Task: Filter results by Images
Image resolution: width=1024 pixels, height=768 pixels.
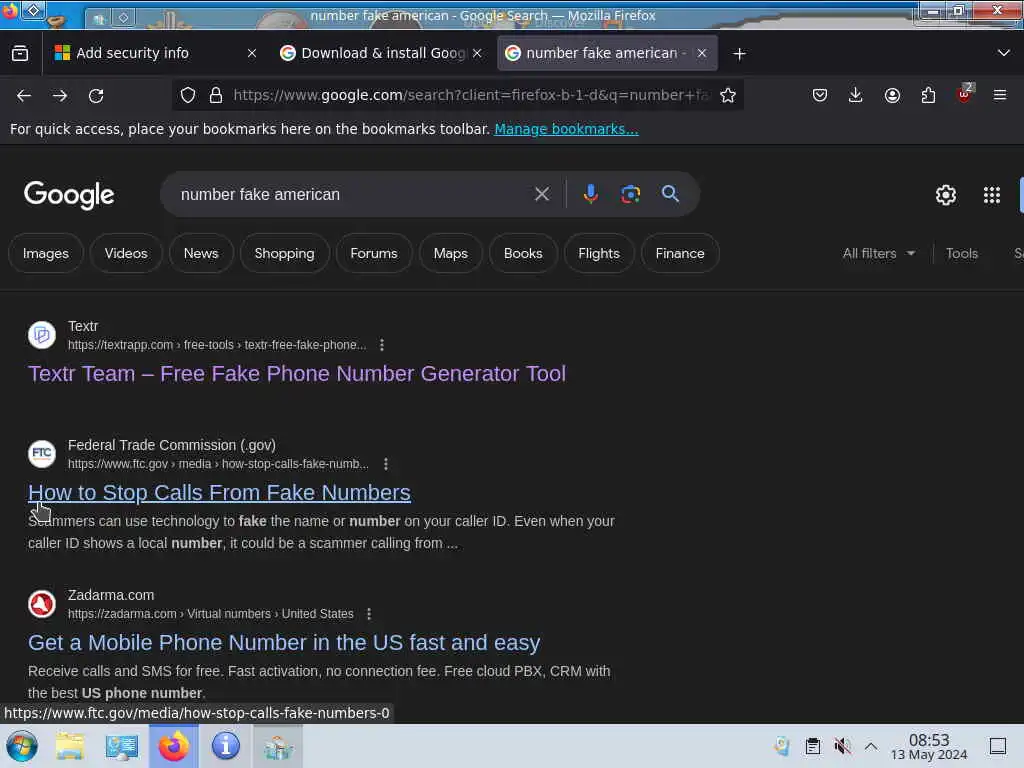Action: coord(46,253)
